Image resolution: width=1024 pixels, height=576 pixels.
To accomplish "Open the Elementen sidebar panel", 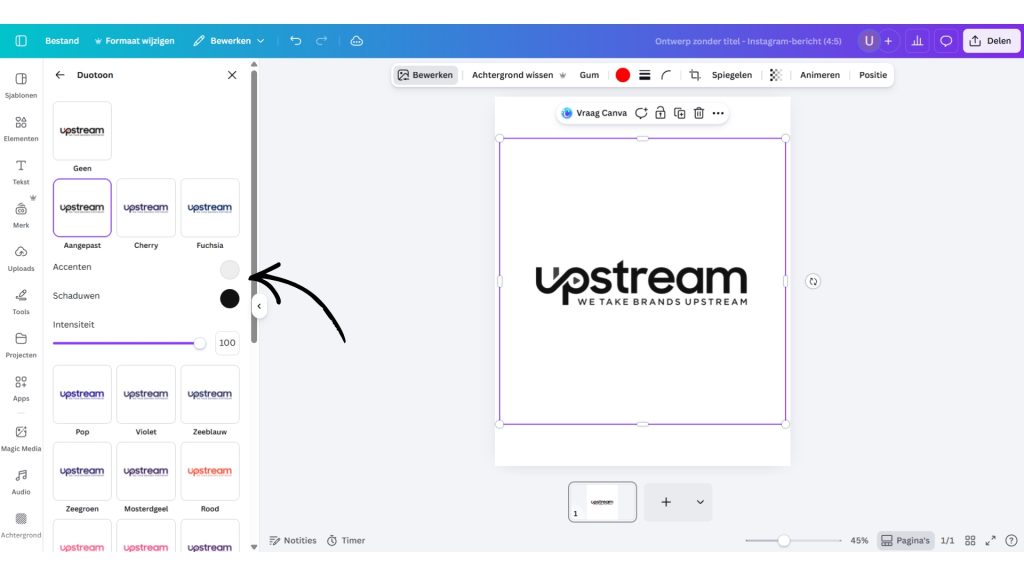I will point(21,128).
